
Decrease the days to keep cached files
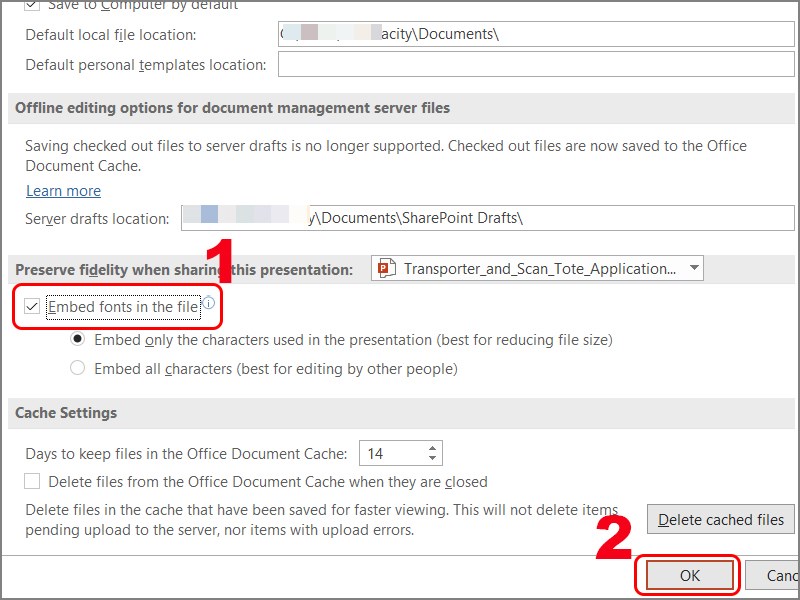[x=434, y=458]
